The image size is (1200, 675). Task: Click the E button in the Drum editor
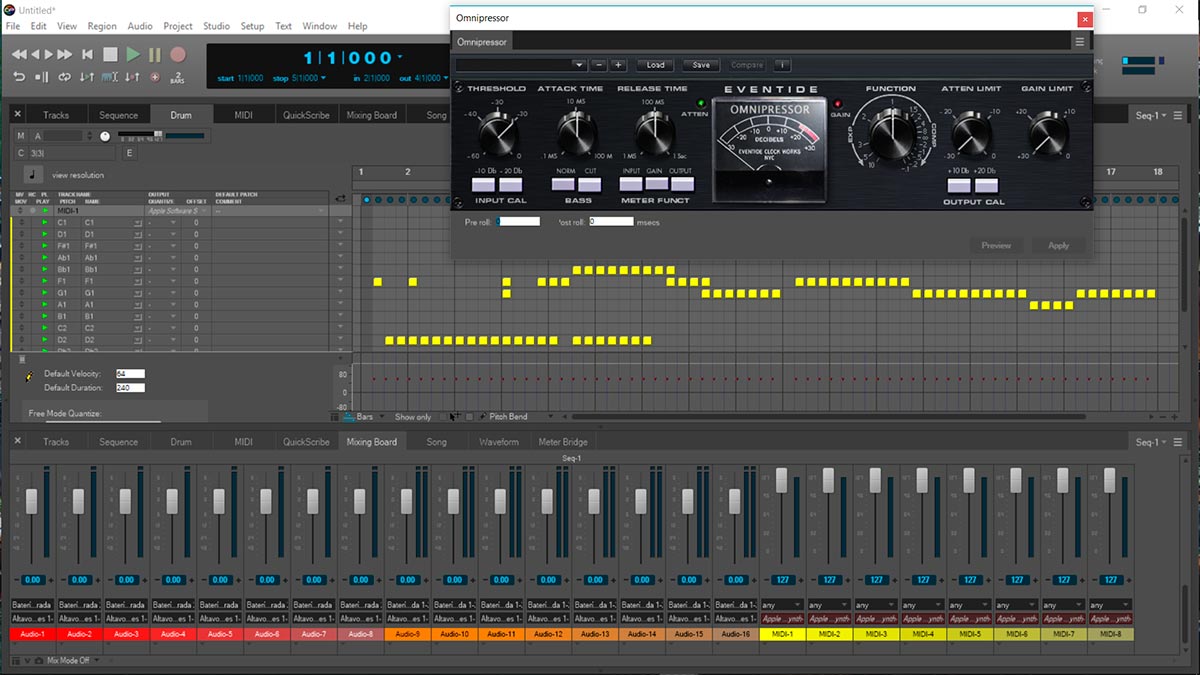[129, 153]
